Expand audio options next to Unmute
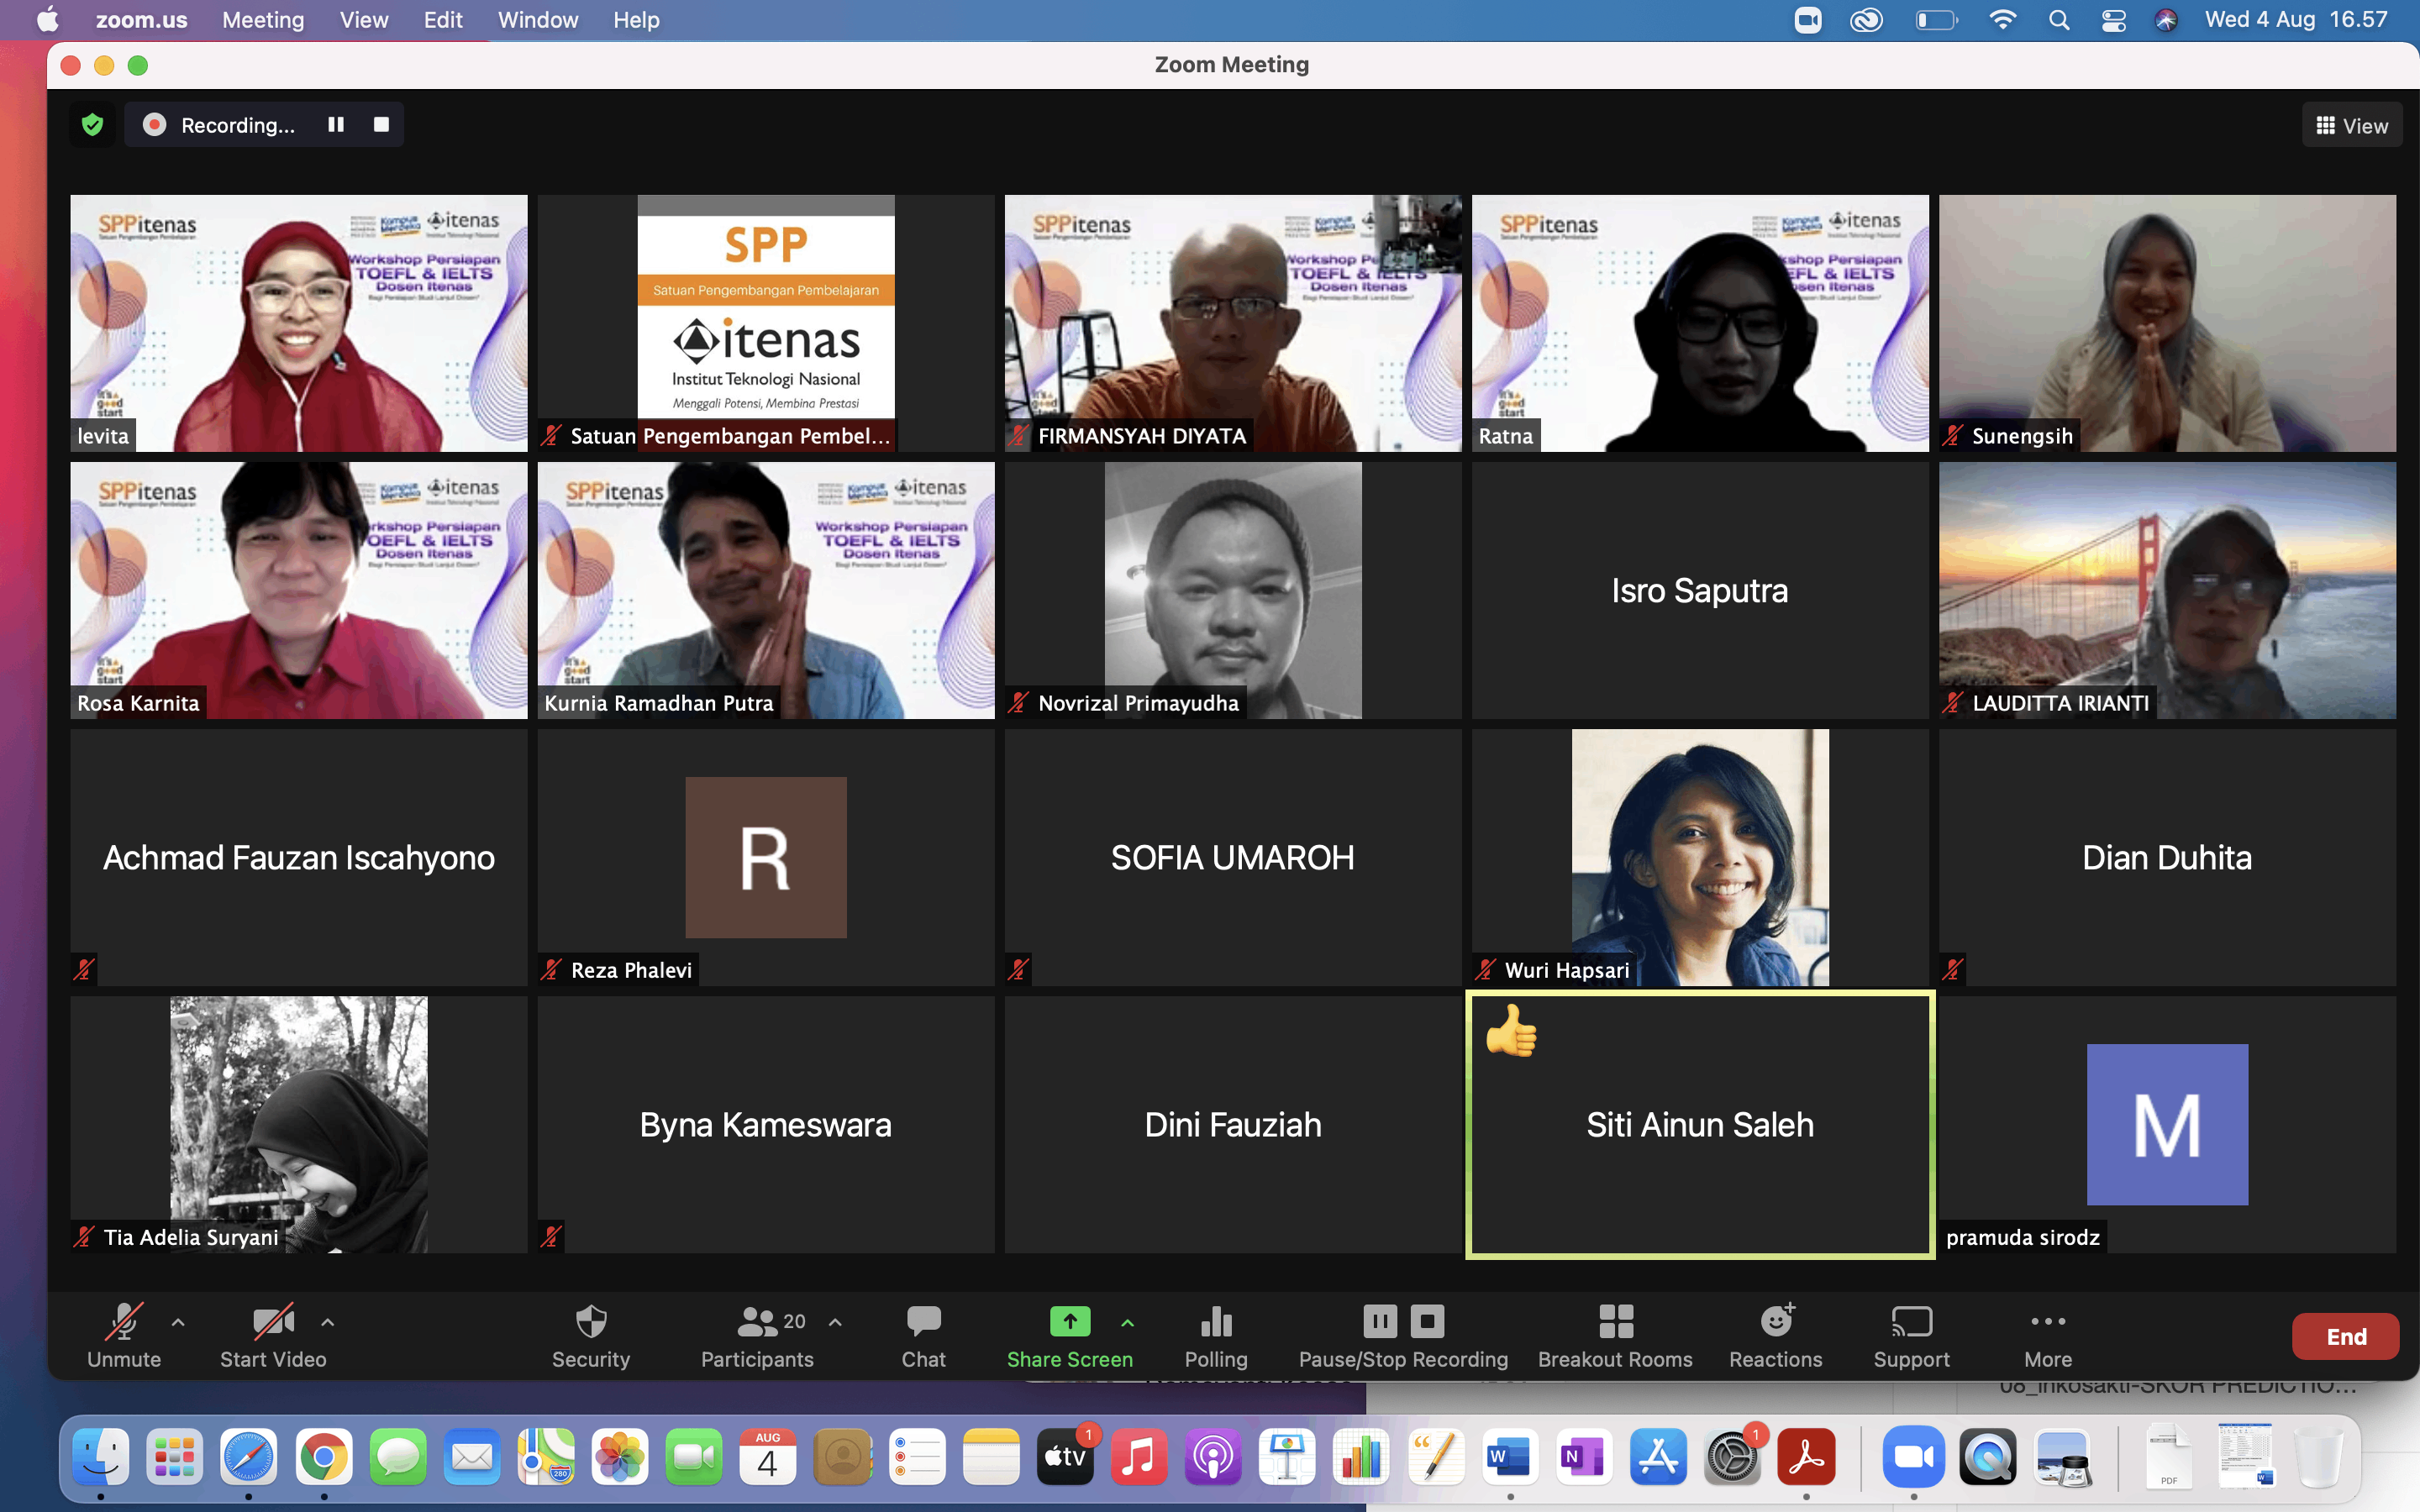This screenshot has width=2420, height=1512. click(178, 1322)
